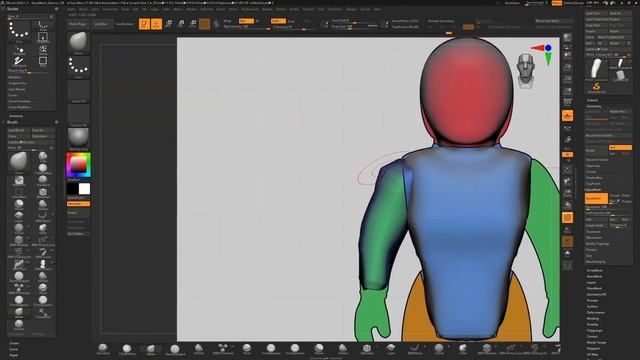This screenshot has height=360, width=640.
Task: Expand Lazy Mouse section in Stroke palette
Action: [x=17, y=89]
